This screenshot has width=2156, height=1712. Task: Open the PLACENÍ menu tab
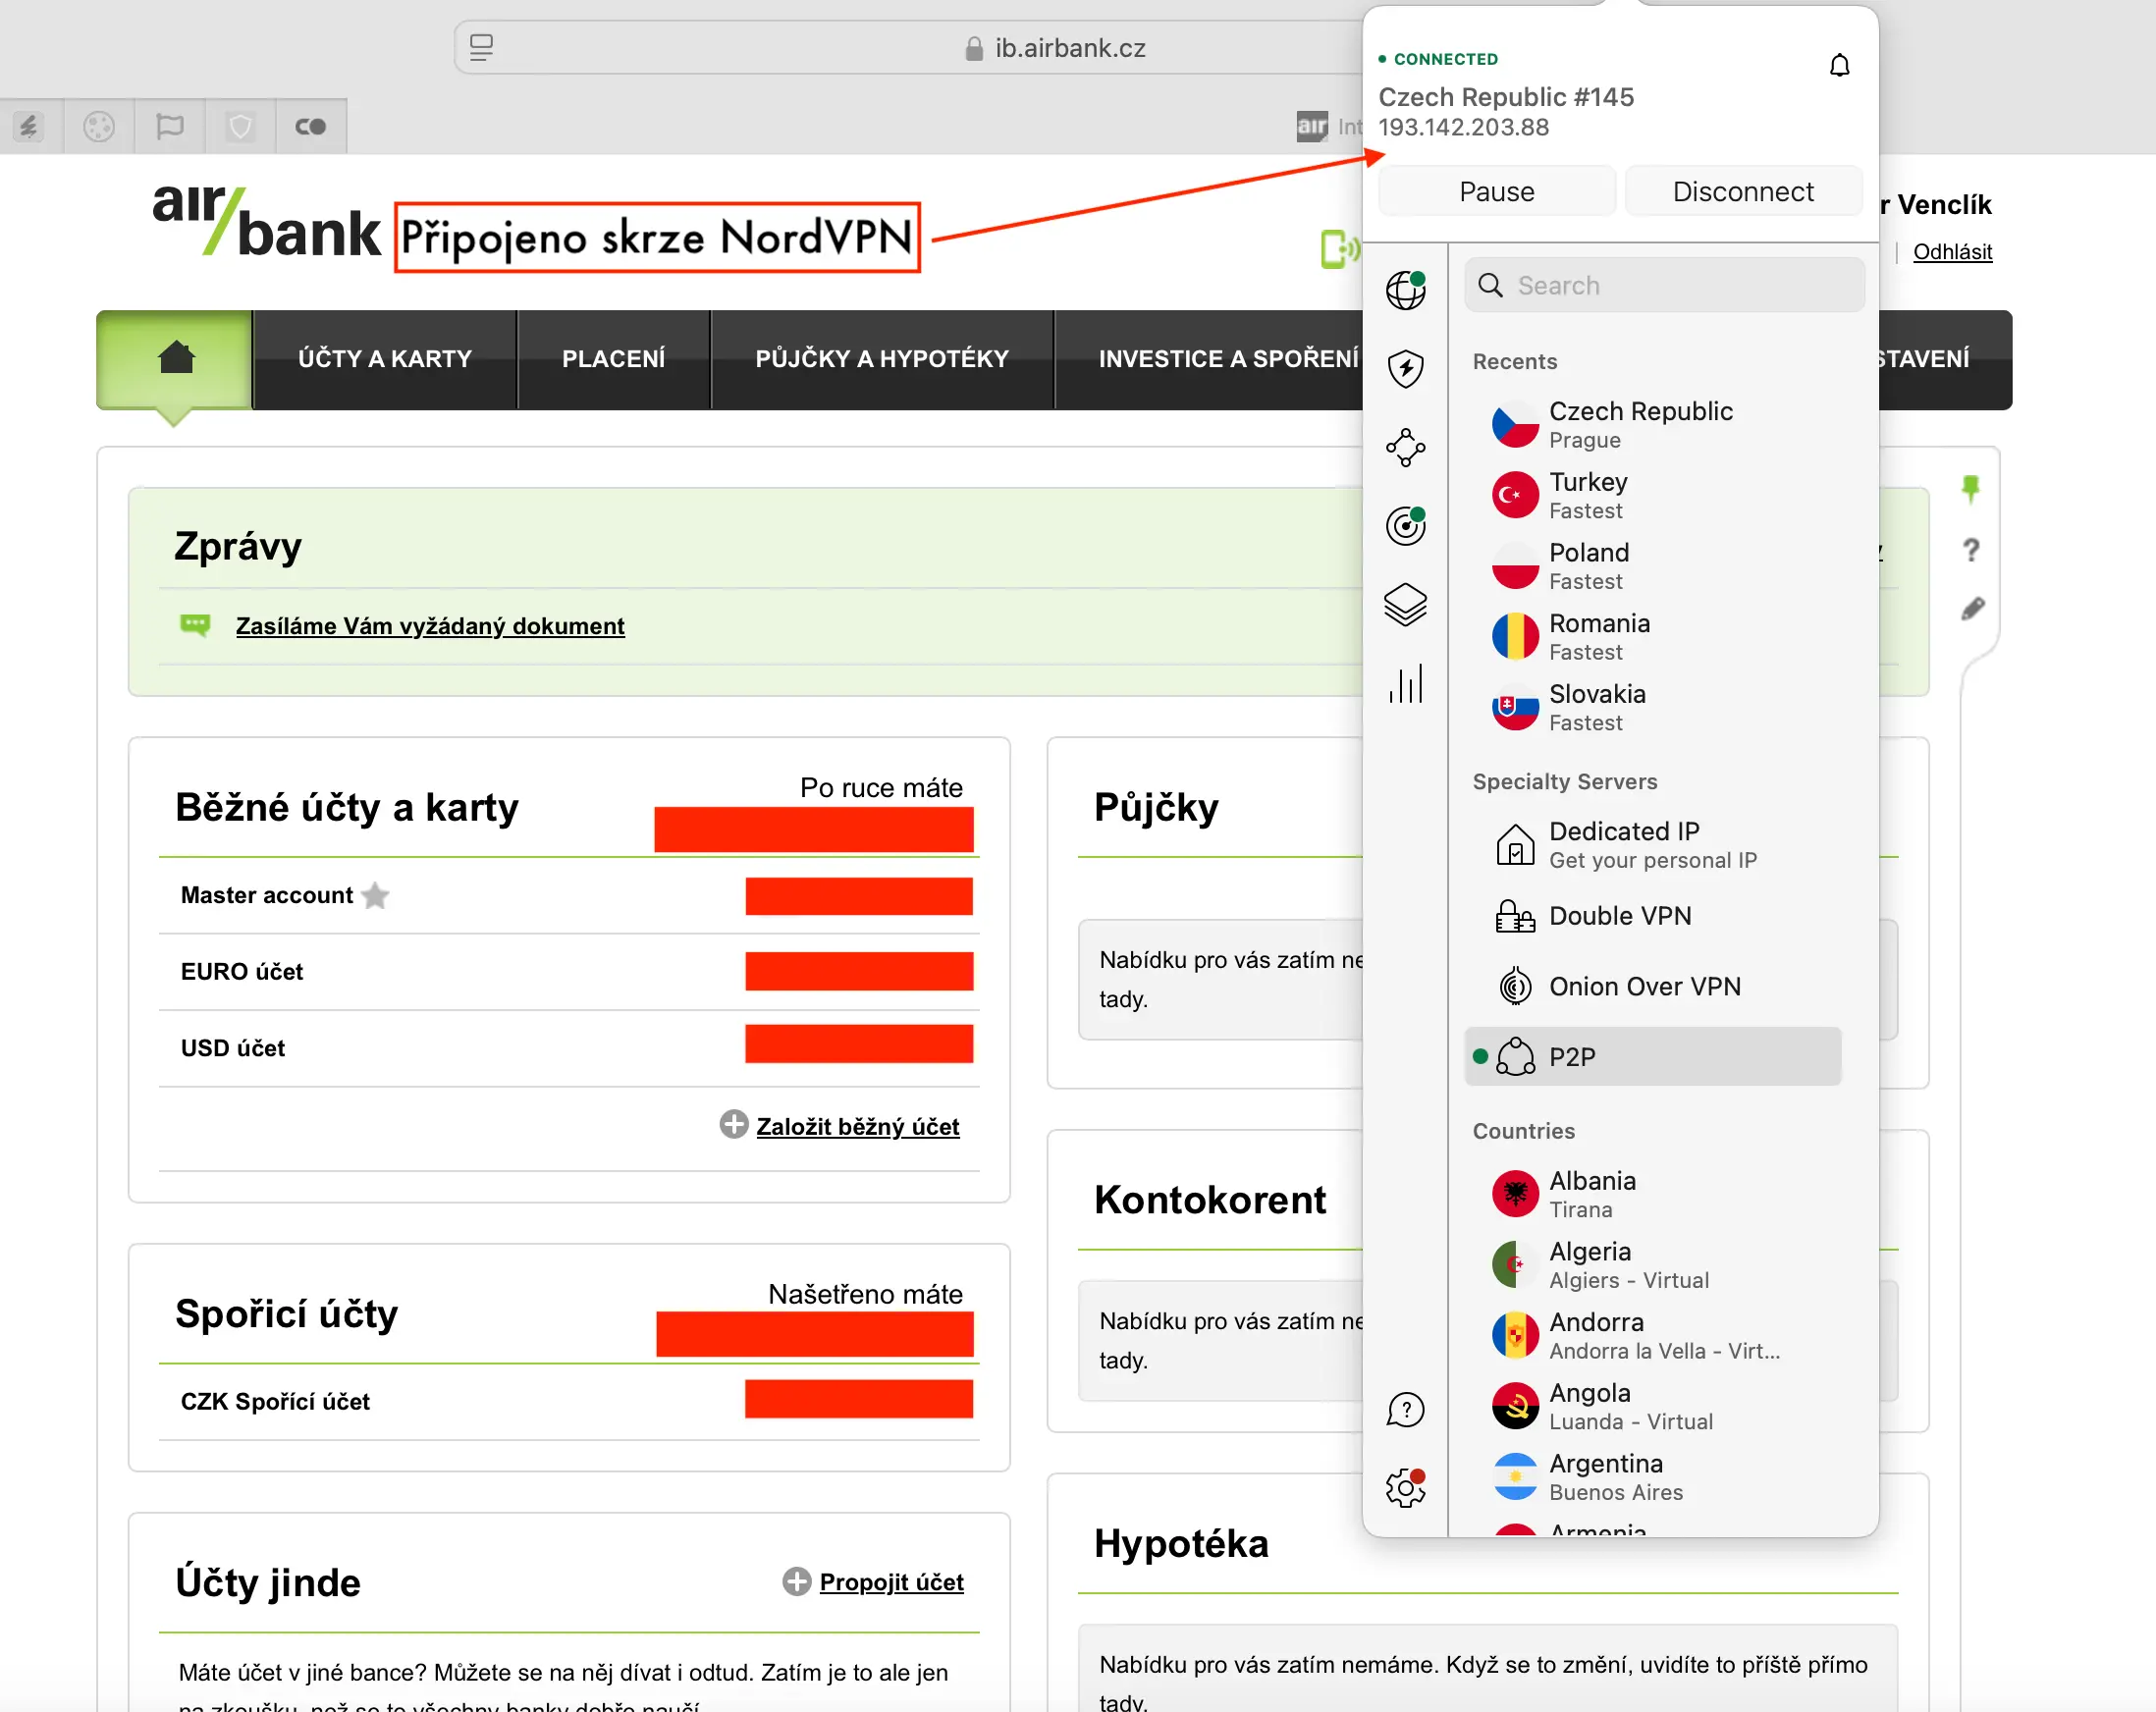click(x=613, y=359)
